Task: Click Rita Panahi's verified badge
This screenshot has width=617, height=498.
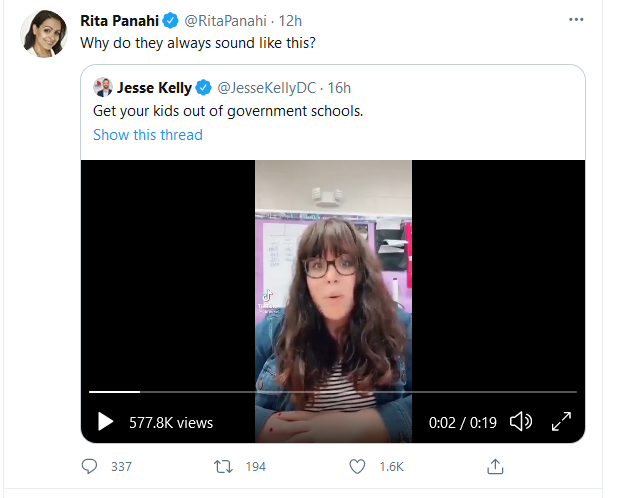Action: (x=172, y=20)
